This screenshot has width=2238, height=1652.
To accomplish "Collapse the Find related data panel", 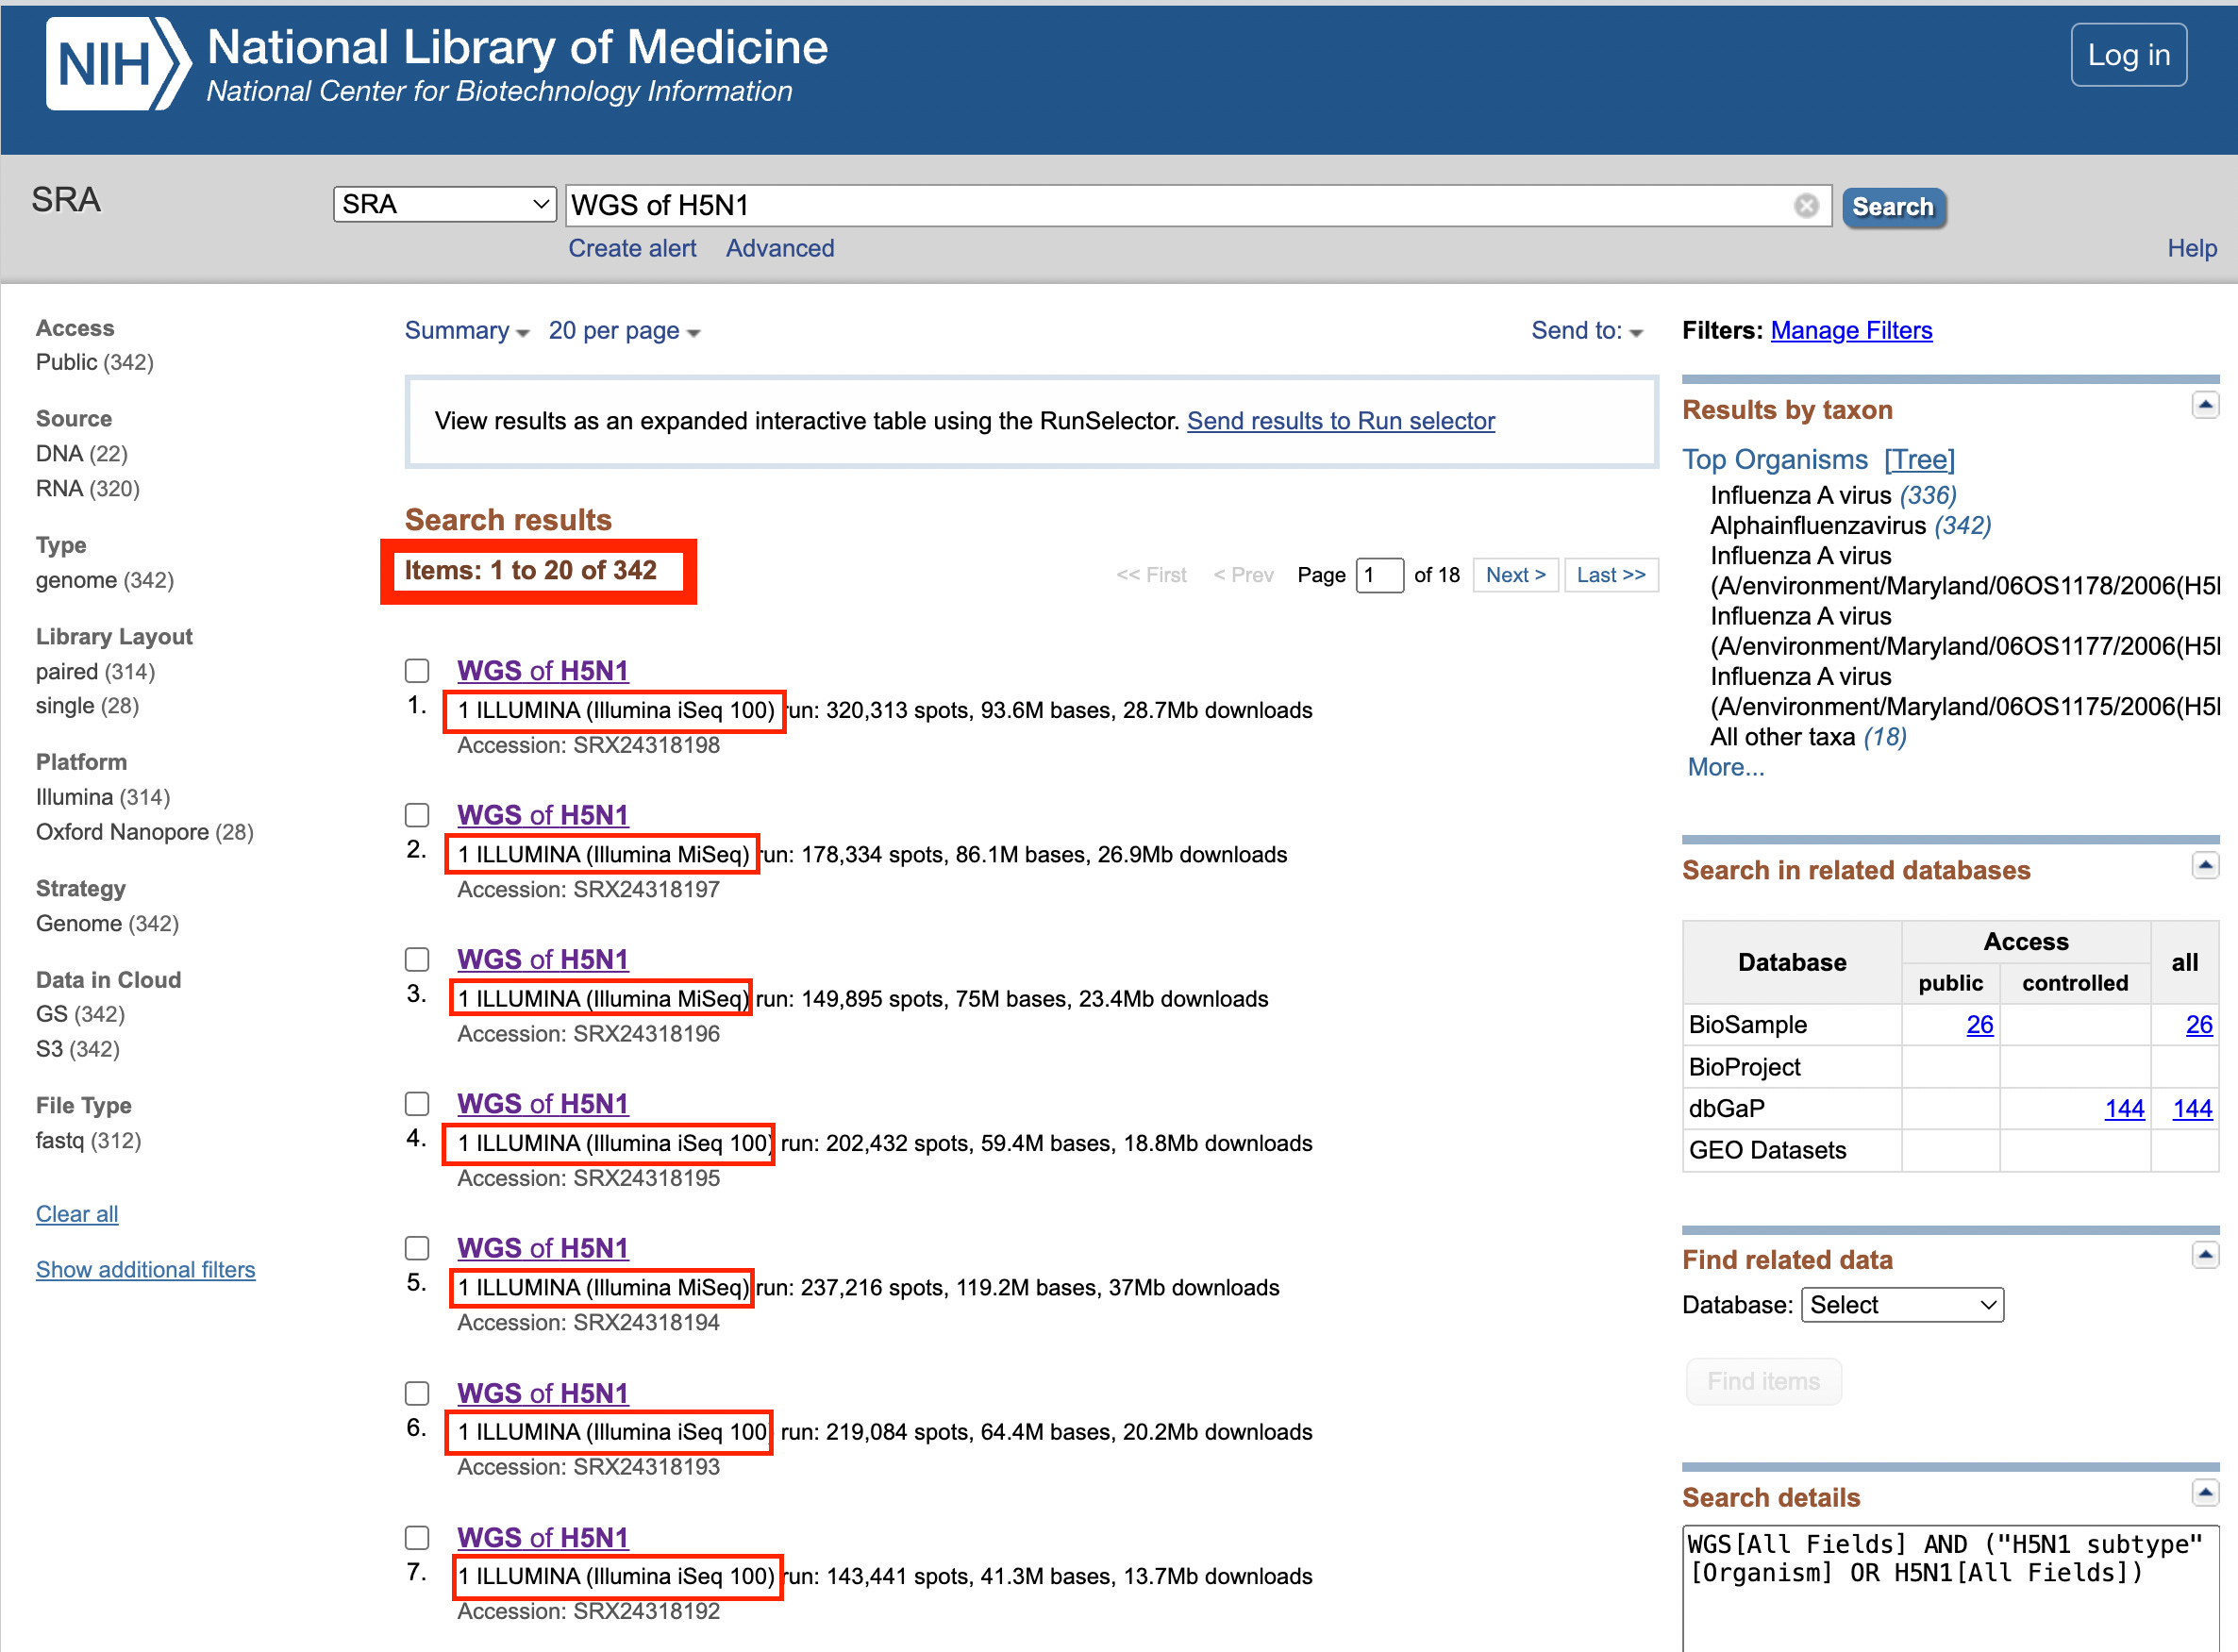I will point(2205,1255).
